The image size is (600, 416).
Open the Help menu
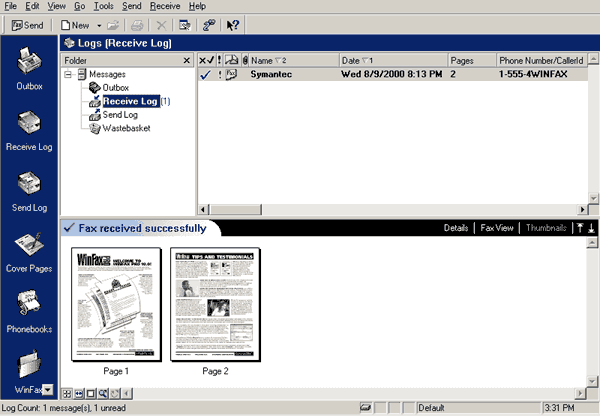(197, 6)
